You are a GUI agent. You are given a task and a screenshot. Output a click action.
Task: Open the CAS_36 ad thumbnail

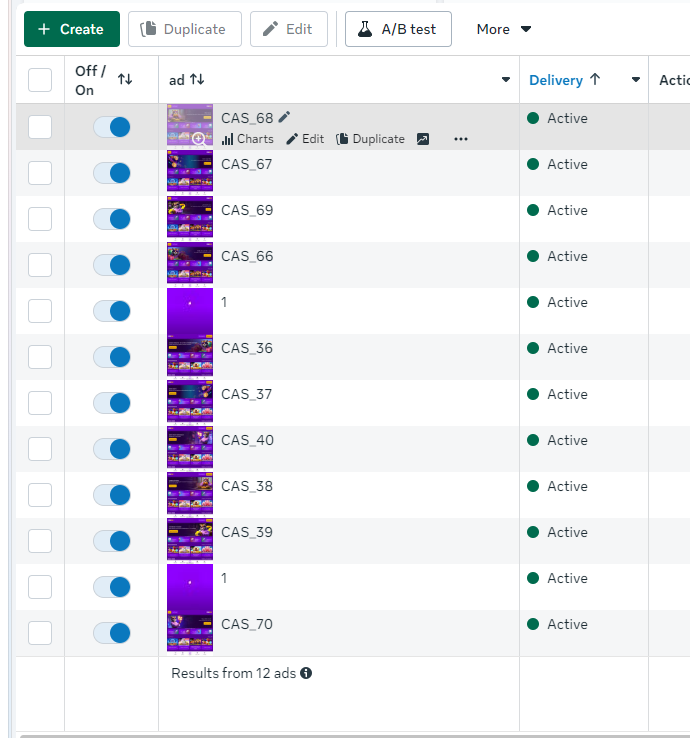tap(190, 355)
